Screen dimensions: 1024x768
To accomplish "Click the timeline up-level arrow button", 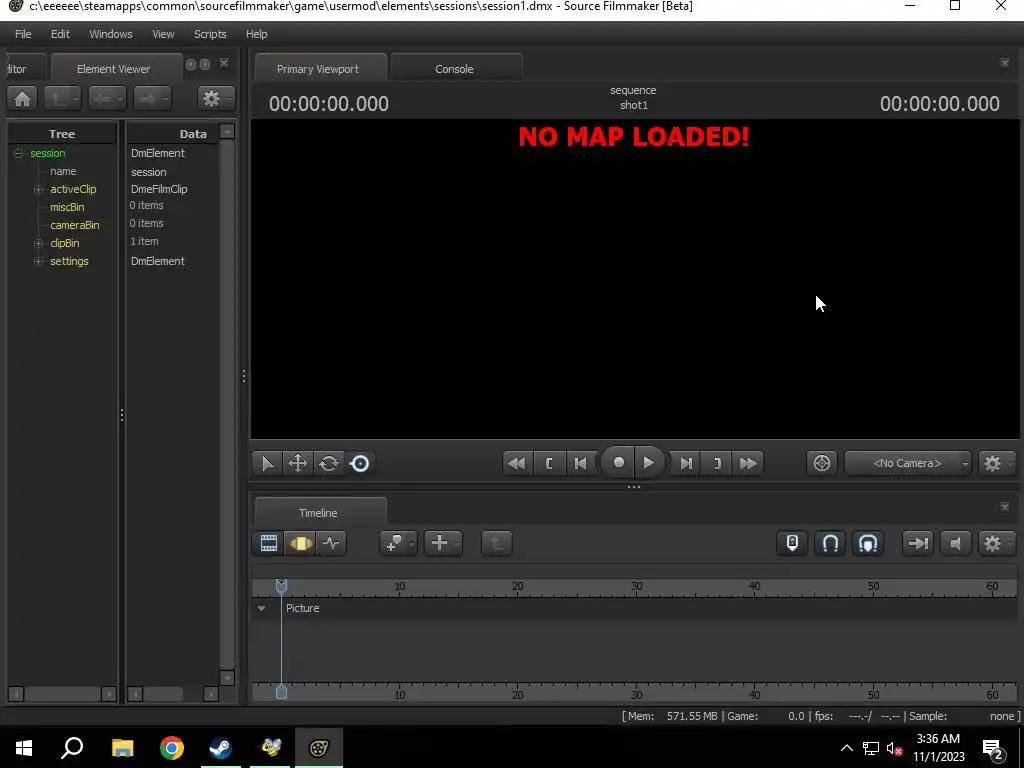I will (x=496, y=543).
